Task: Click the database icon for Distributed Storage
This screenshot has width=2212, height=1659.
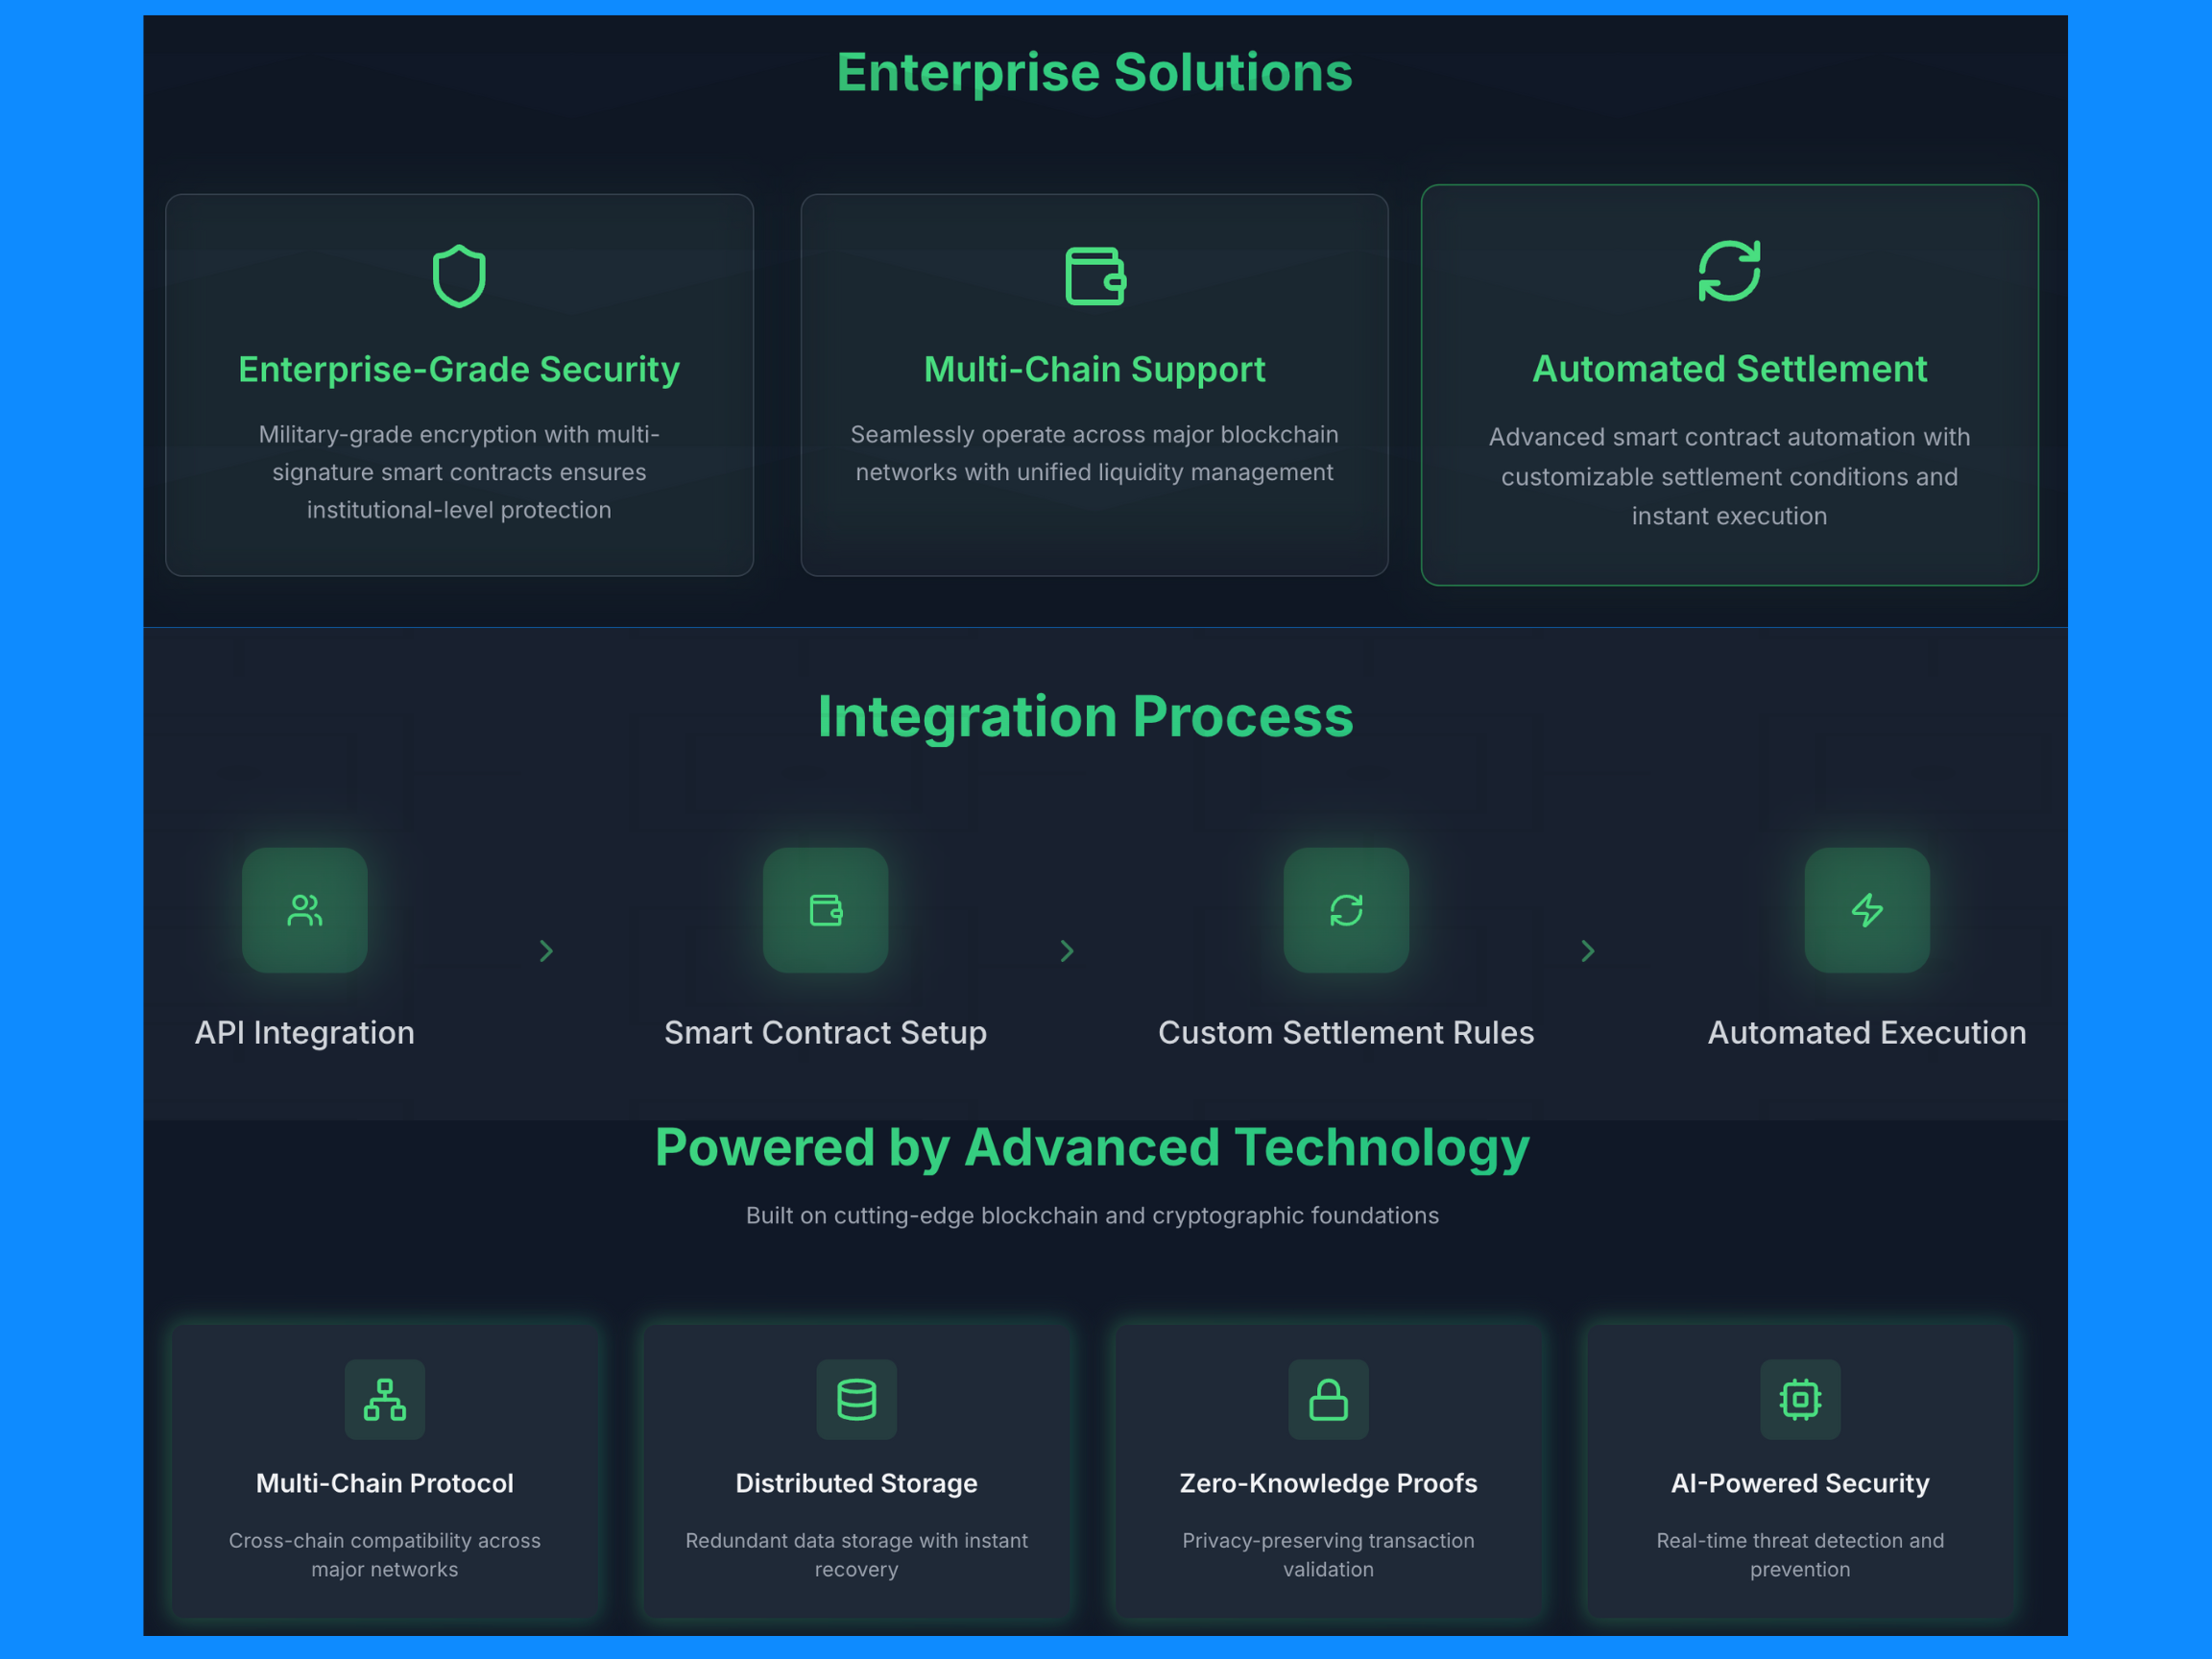Action: 857,1399
